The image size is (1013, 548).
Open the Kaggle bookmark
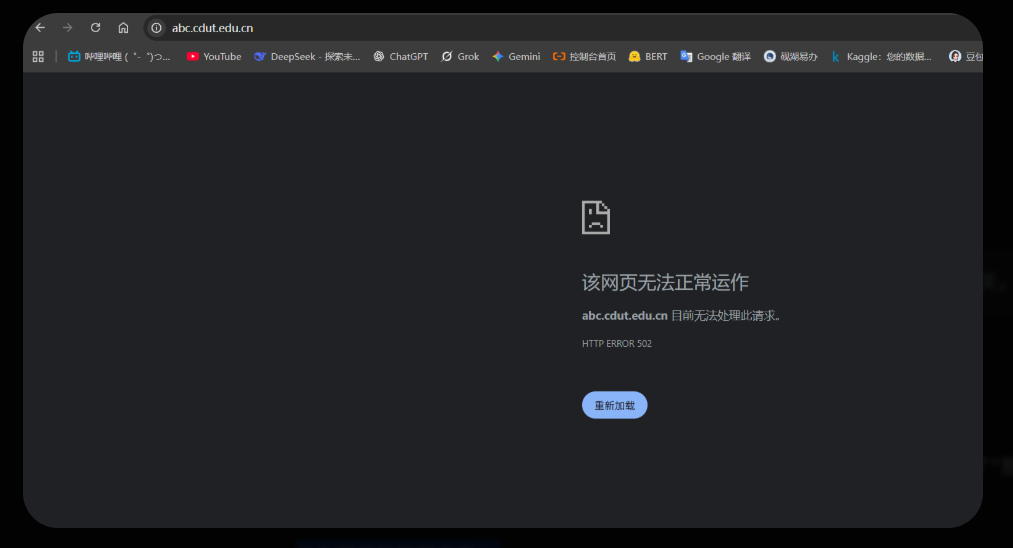pyautogui.click(x=881, y=57)
